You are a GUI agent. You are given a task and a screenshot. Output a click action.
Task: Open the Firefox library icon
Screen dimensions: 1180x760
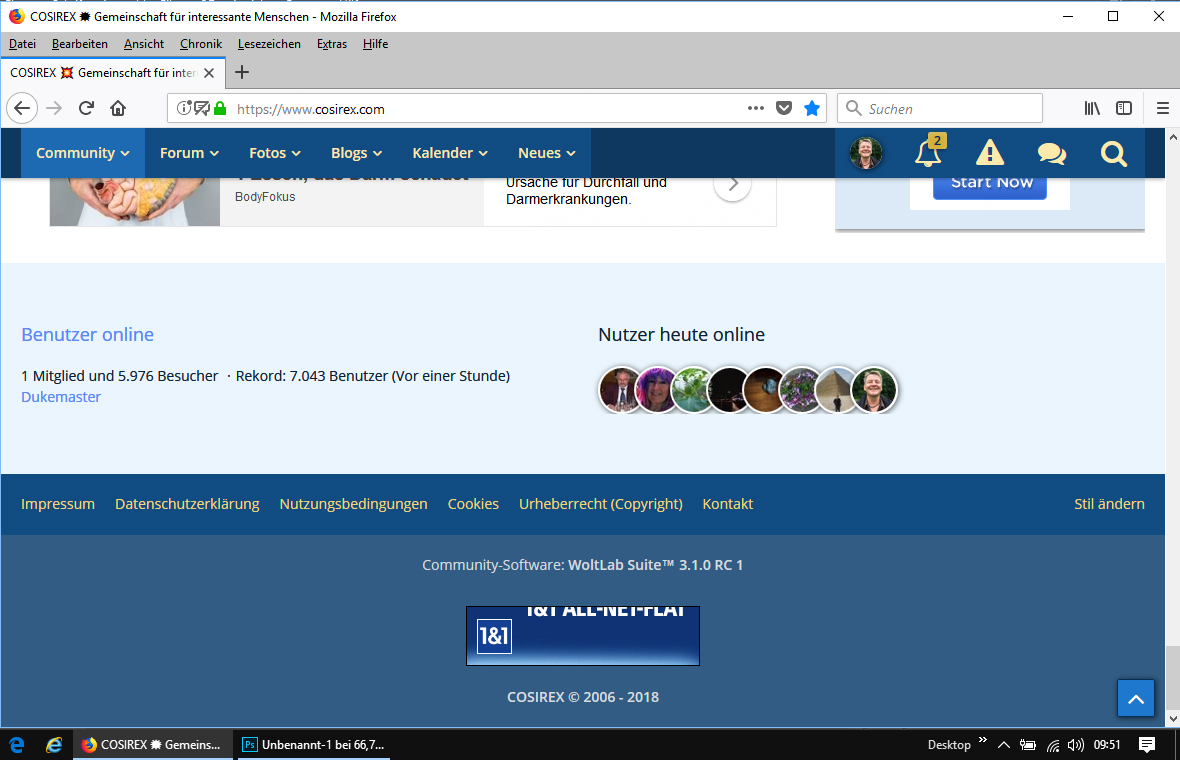point(1092,109)
